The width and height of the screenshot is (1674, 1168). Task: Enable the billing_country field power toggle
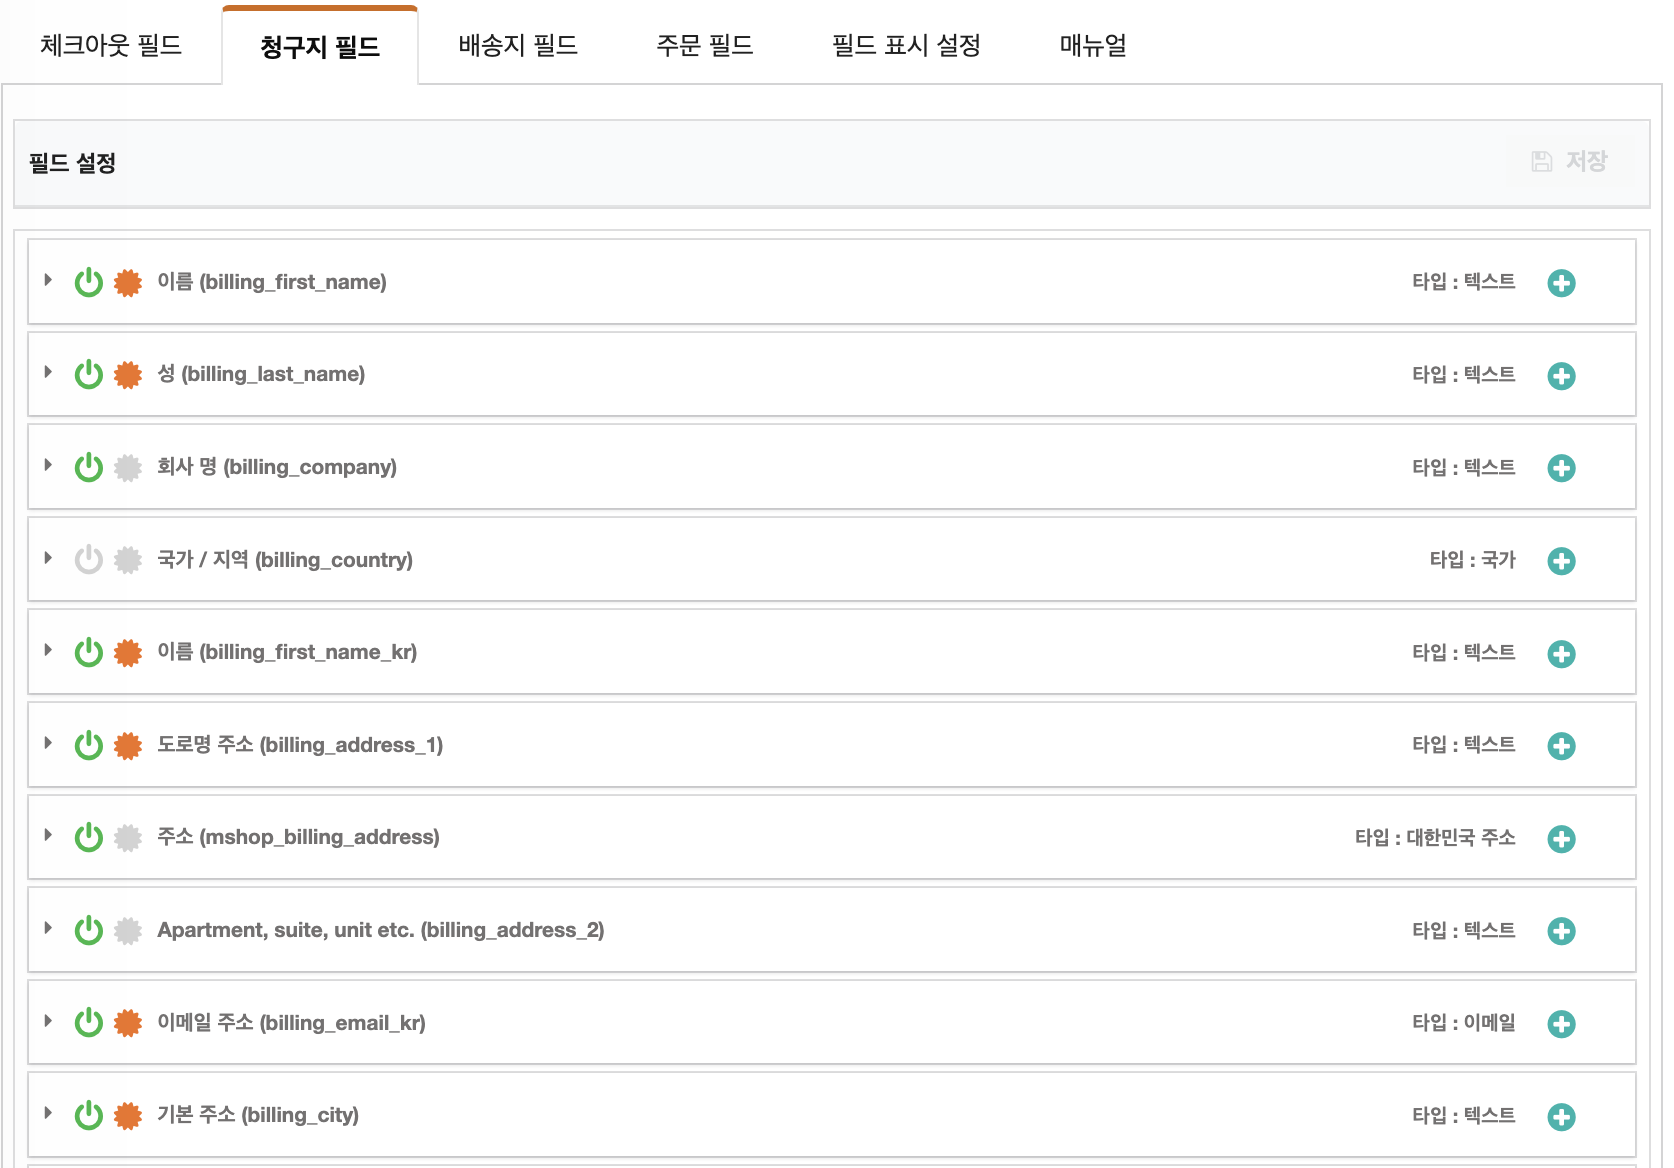89,560
